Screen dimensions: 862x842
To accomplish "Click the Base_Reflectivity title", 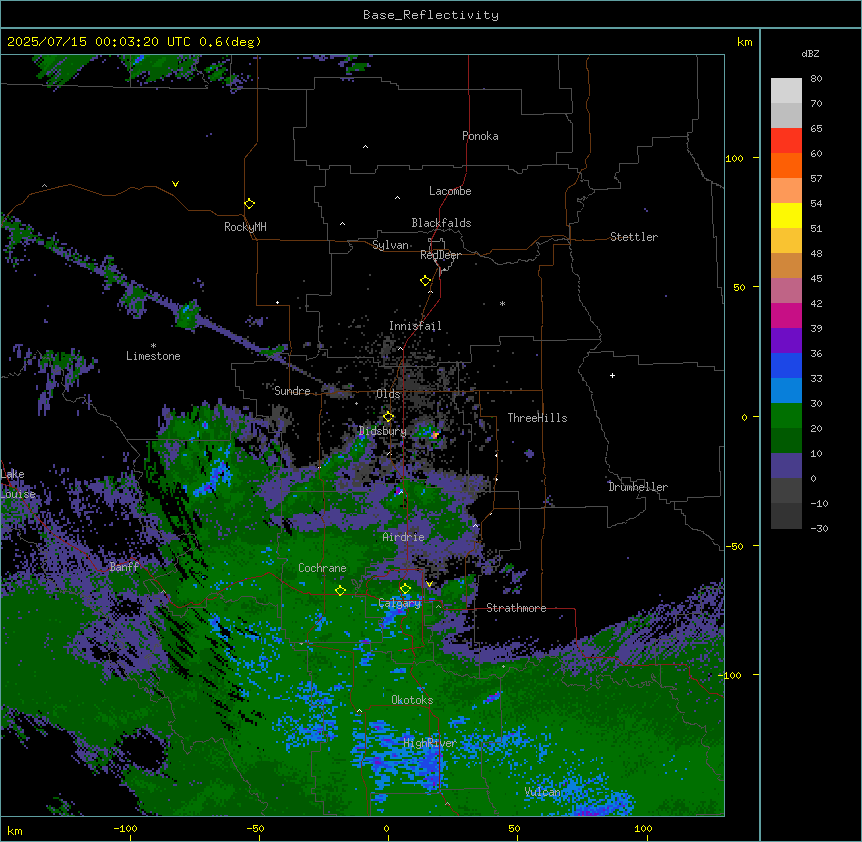I will click(431, 15).
